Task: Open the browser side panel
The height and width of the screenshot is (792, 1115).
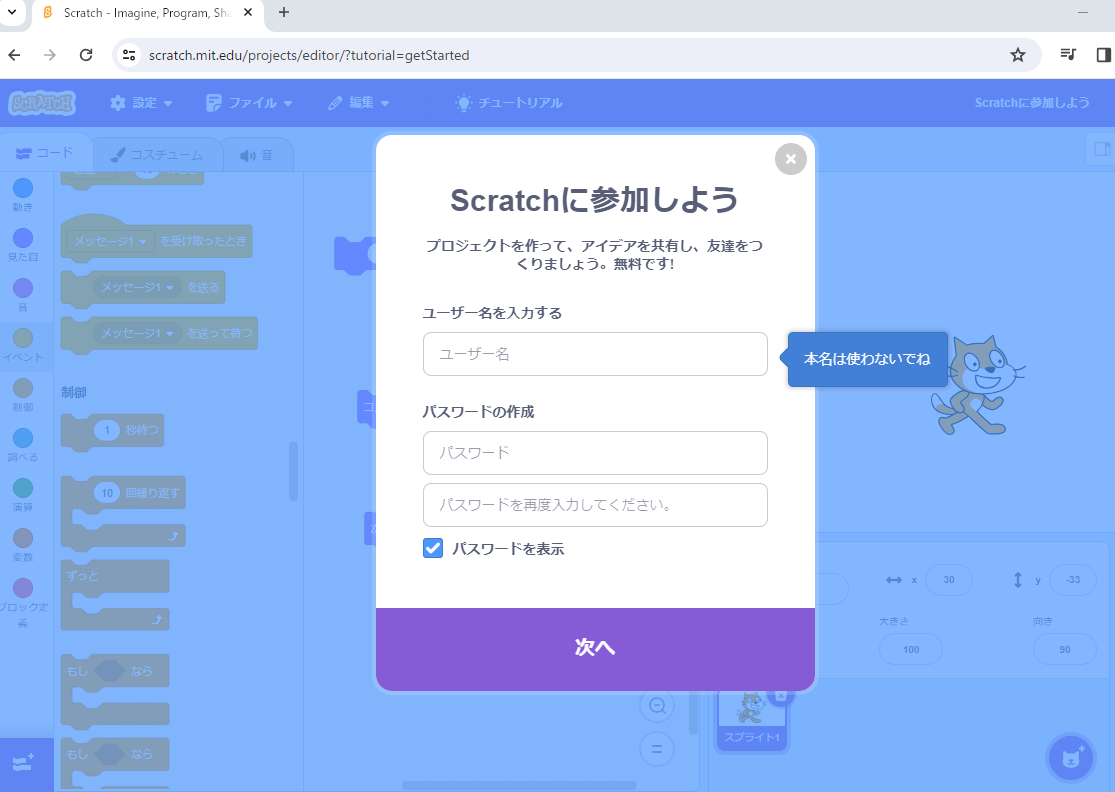Action: [1104, 55]
